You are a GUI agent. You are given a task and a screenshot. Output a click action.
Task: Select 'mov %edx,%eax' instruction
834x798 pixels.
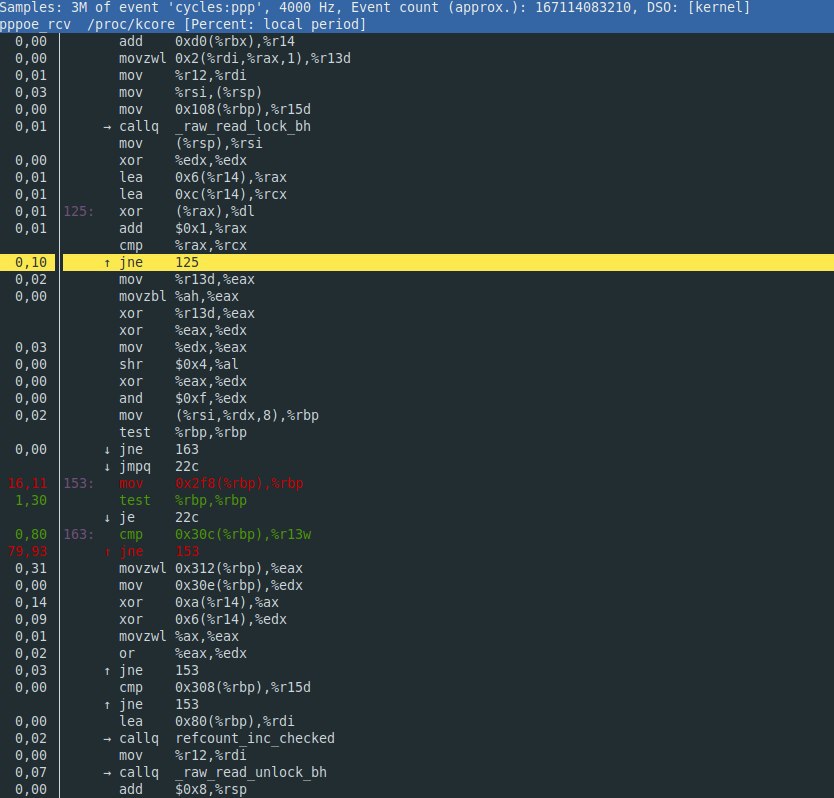click(x=182, y=347)
